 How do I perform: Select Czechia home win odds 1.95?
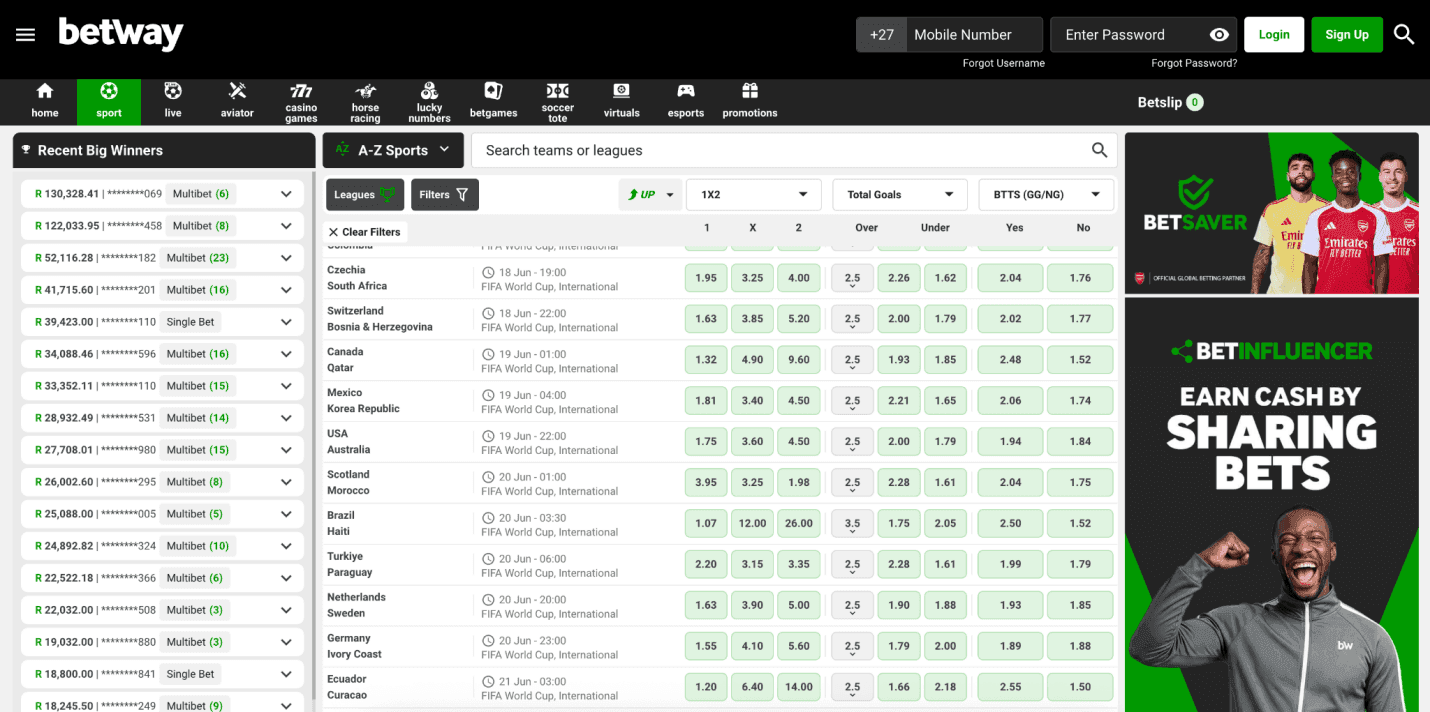tap(706, 278)
